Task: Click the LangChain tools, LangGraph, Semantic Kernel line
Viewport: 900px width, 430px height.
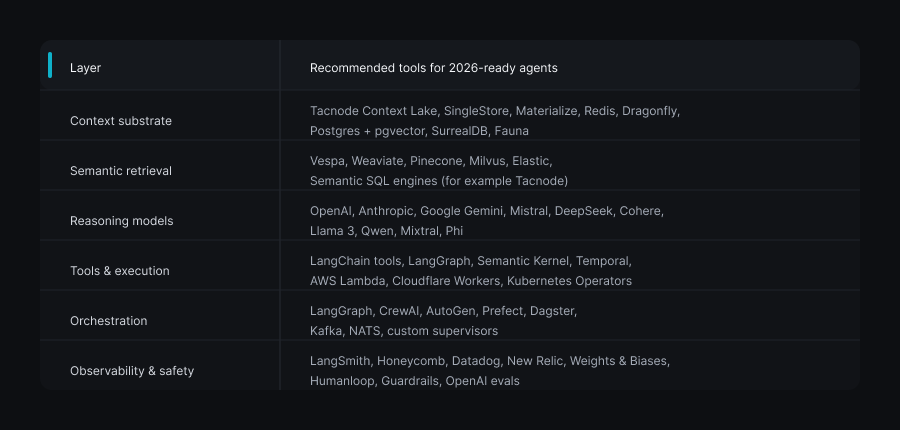Action: coord(470,261)
